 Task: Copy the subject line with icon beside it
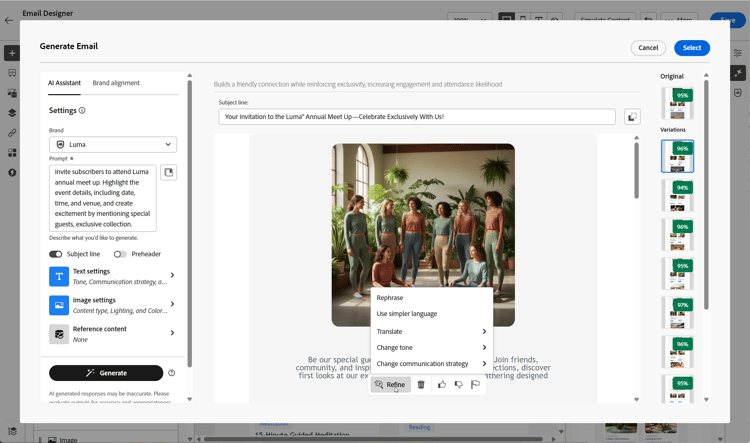(632, 117)
